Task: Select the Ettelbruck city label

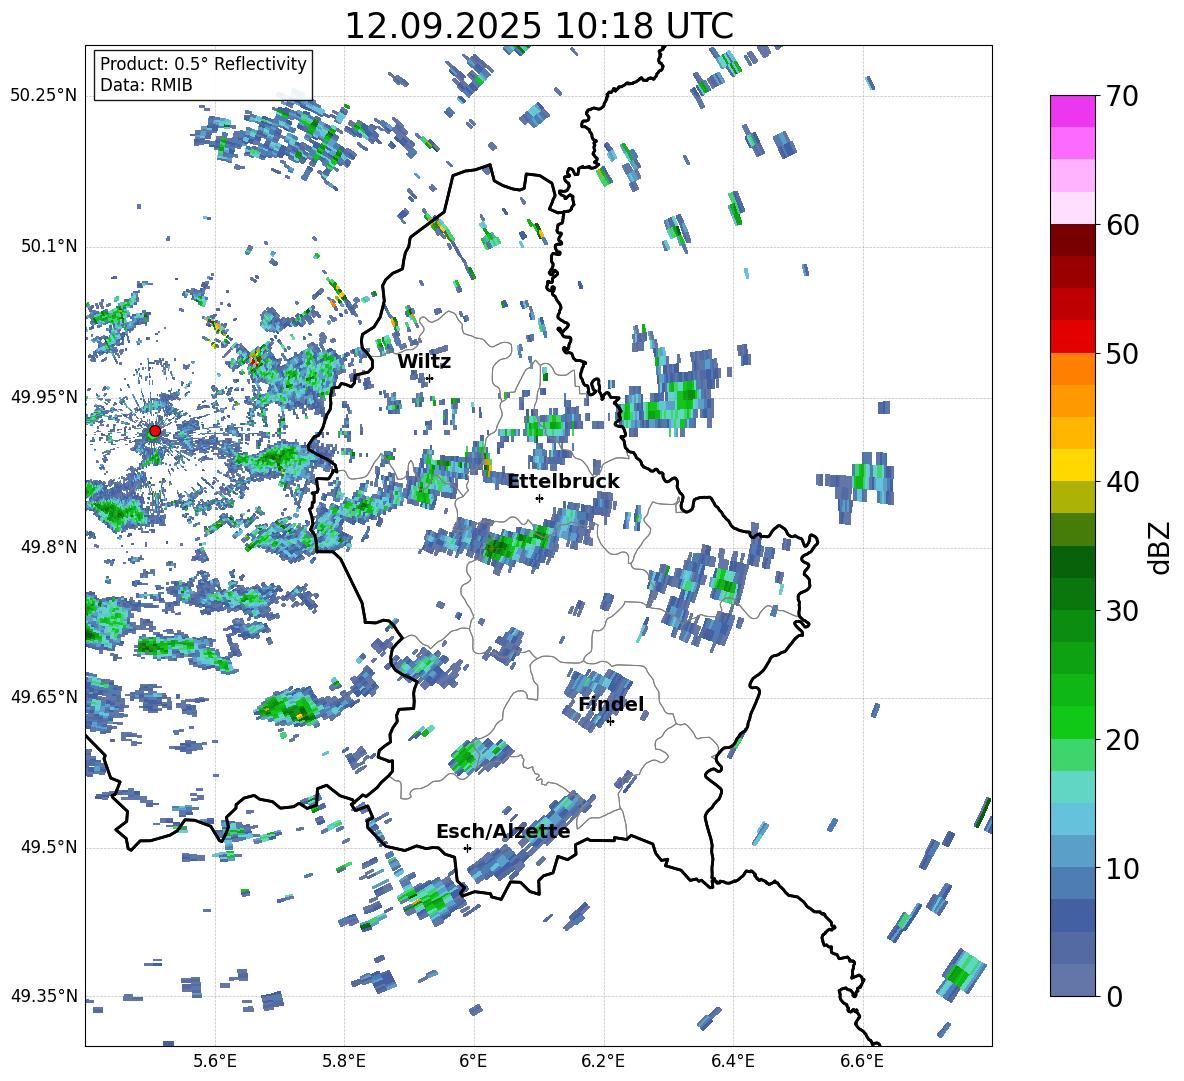Action: tap(563, 482)
